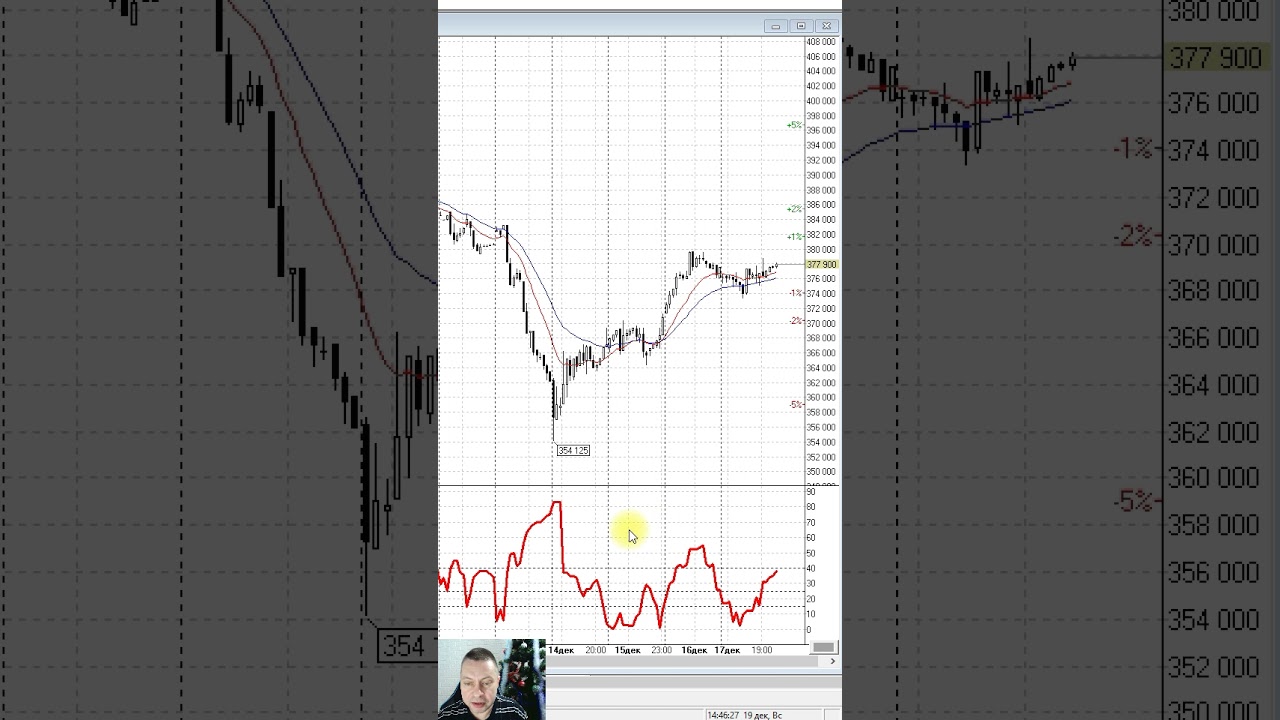Click the 350 000 price scale value
This screenshot has height=720, width=1280.
coord(821,472)
